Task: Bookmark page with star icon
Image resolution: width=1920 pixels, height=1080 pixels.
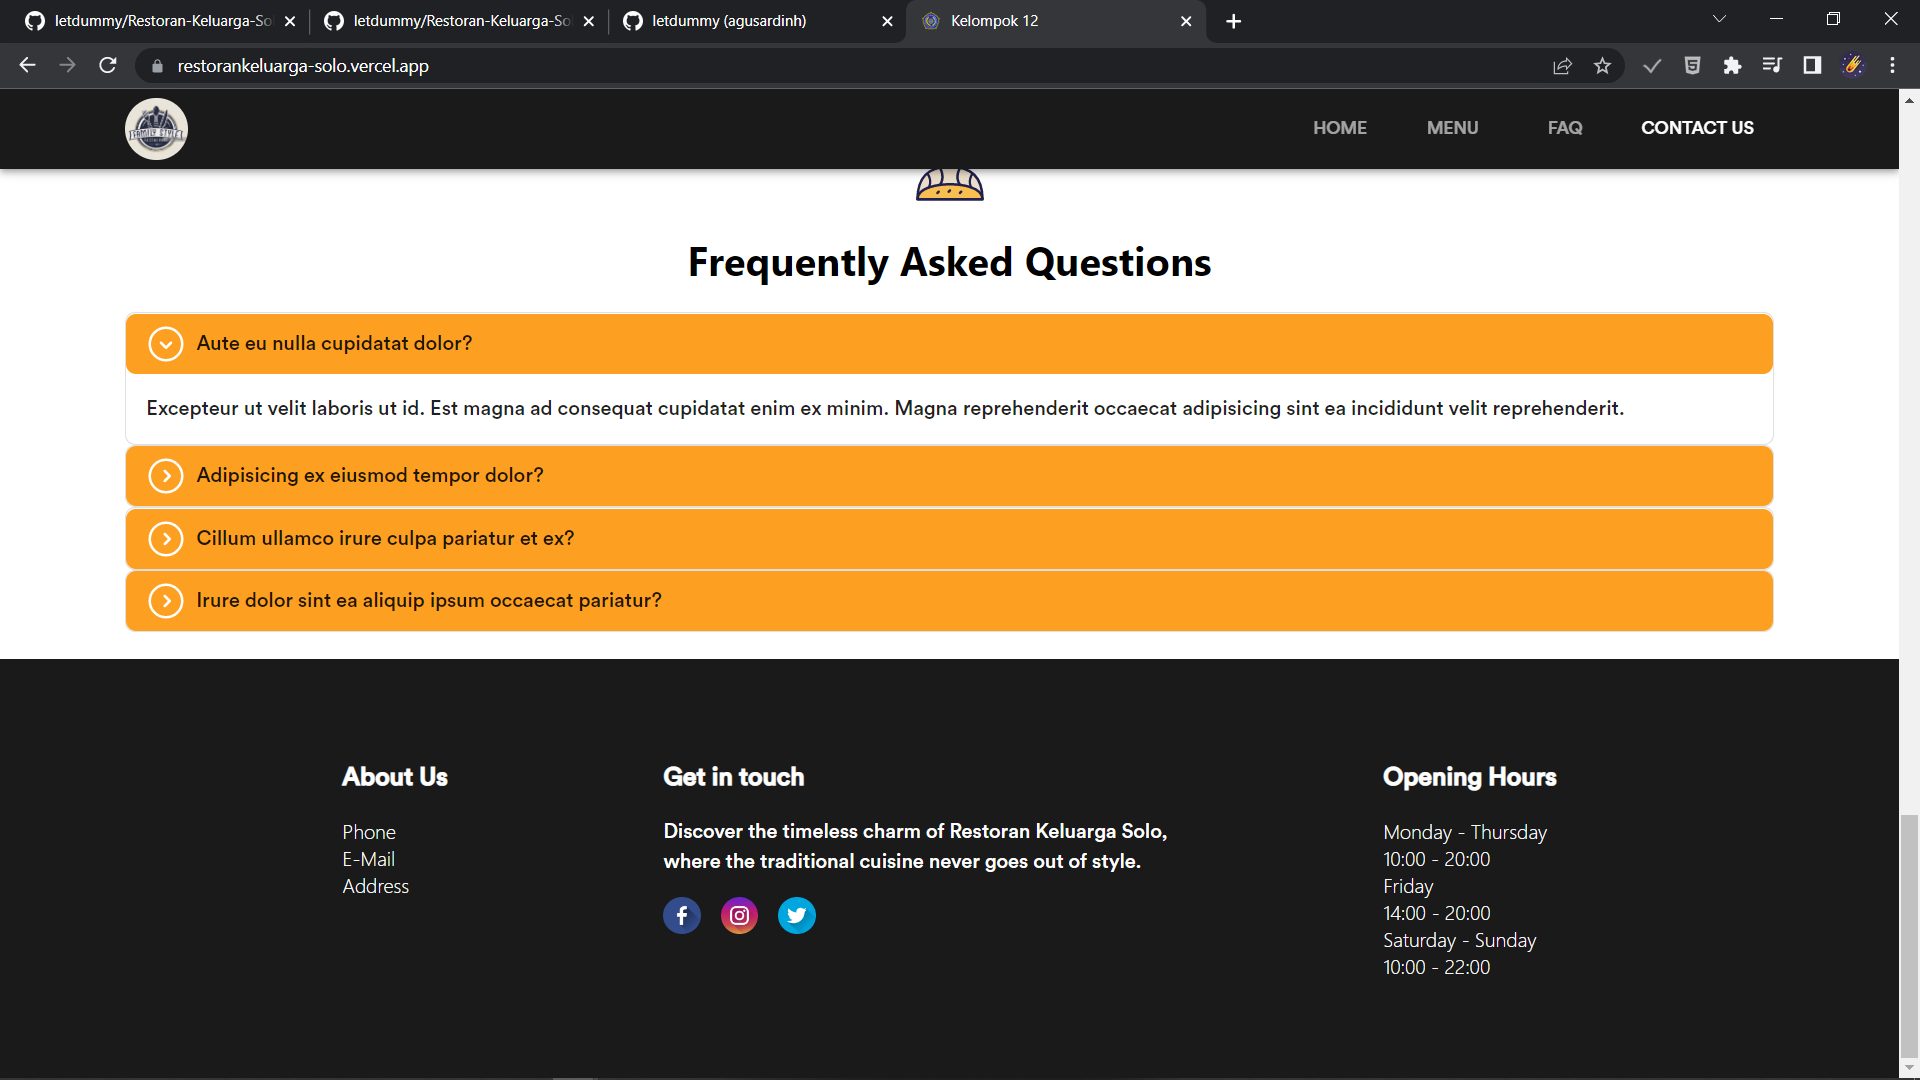Action: click(x=1602, y=66)
